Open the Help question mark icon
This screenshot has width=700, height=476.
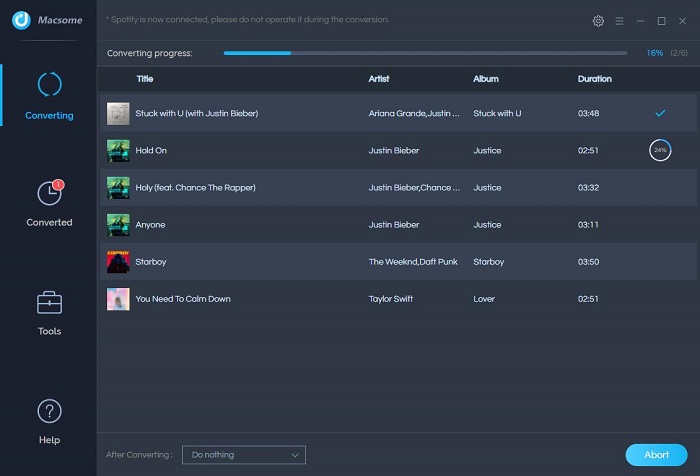point(49,411)
